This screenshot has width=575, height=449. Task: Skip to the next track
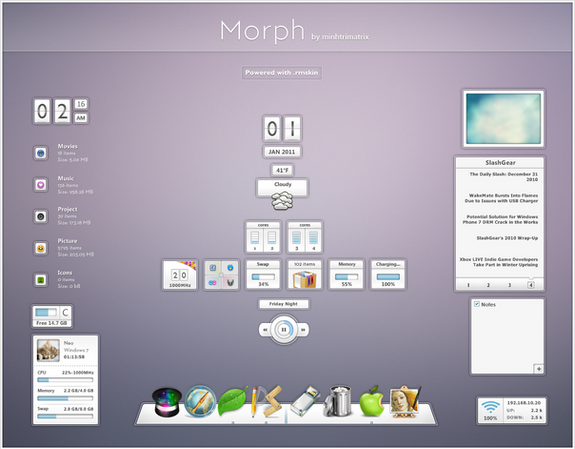click(303, 330)
